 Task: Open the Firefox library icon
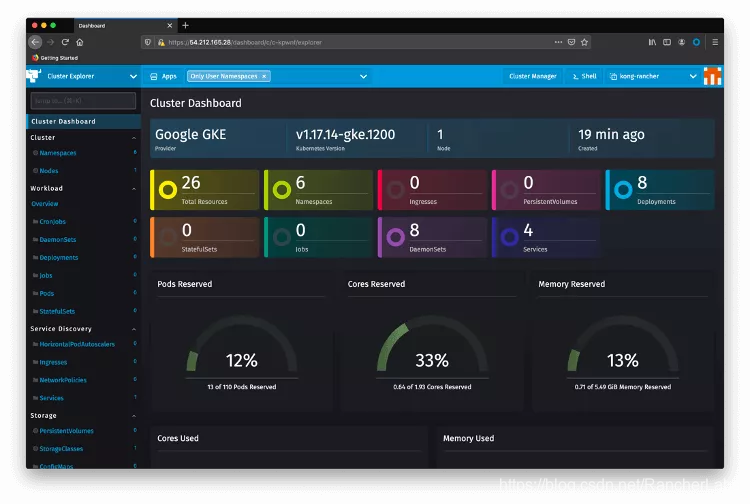[x=652, y=42]
